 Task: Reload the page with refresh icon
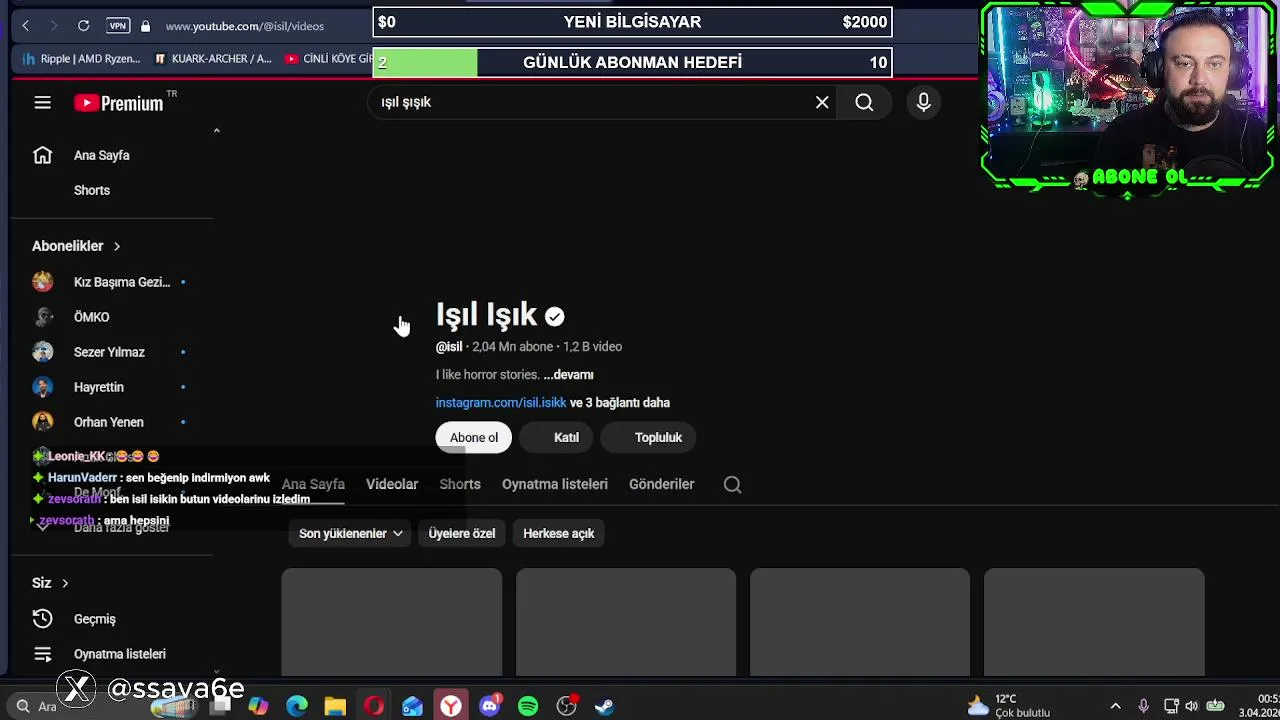click(x=84, y=26)
